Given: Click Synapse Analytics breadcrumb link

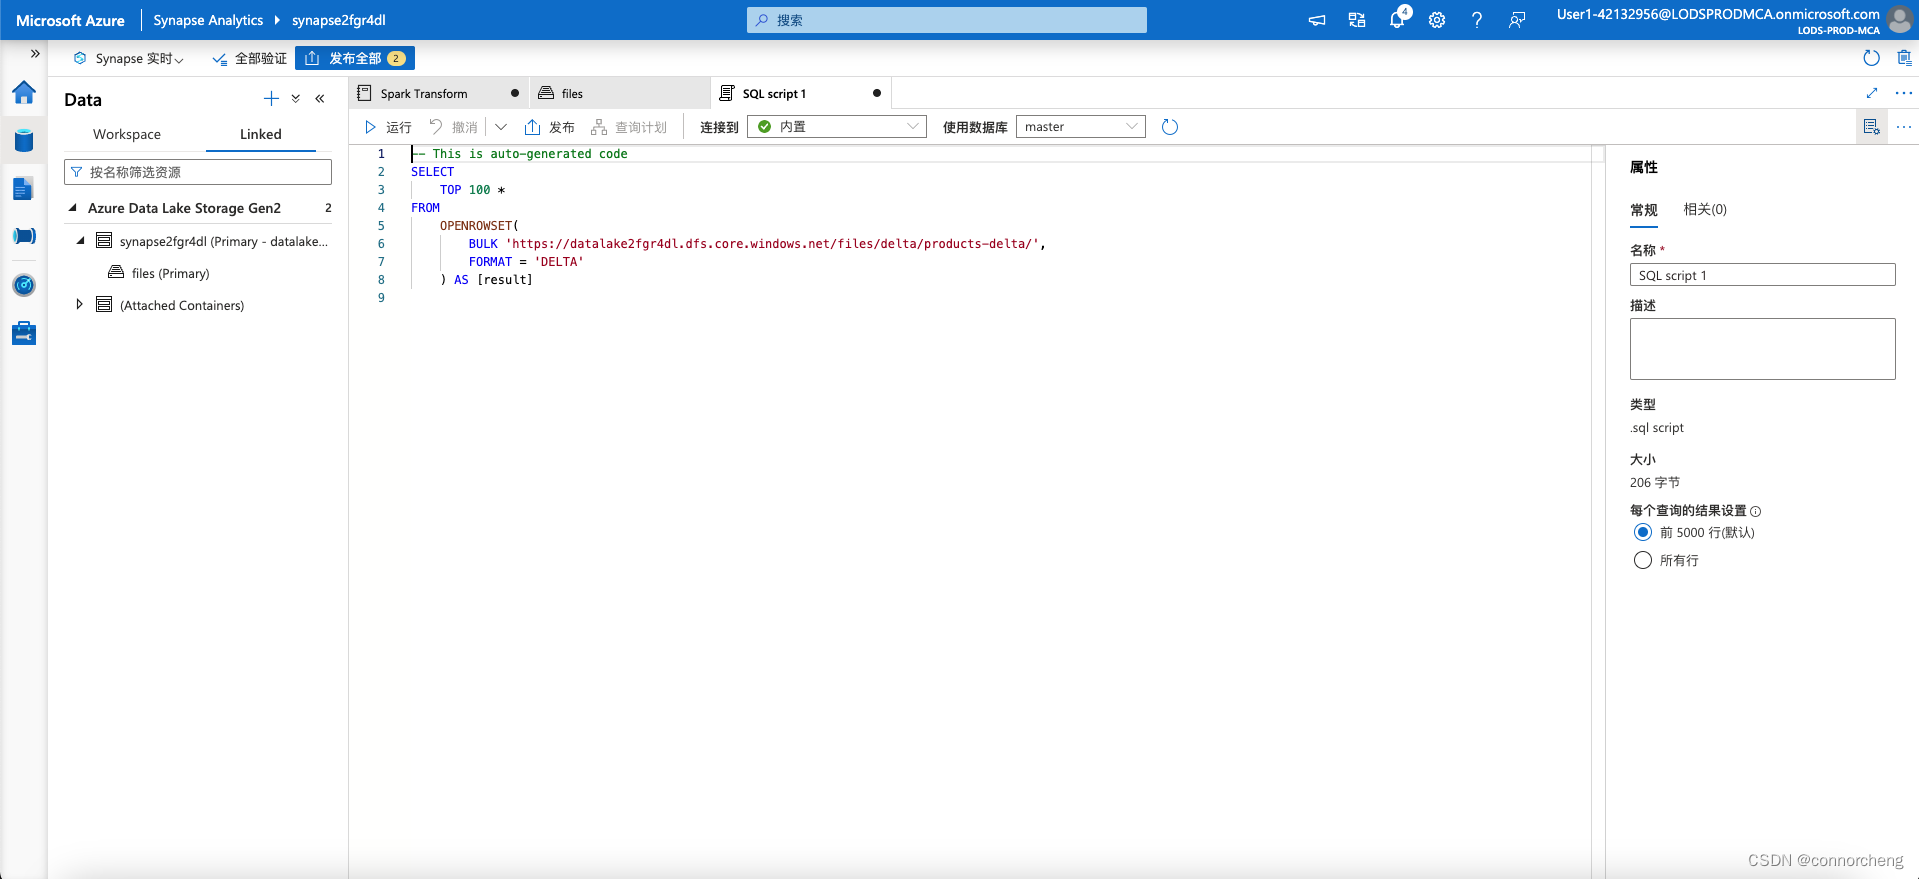Looking at the screenshot, I should 208,20.
